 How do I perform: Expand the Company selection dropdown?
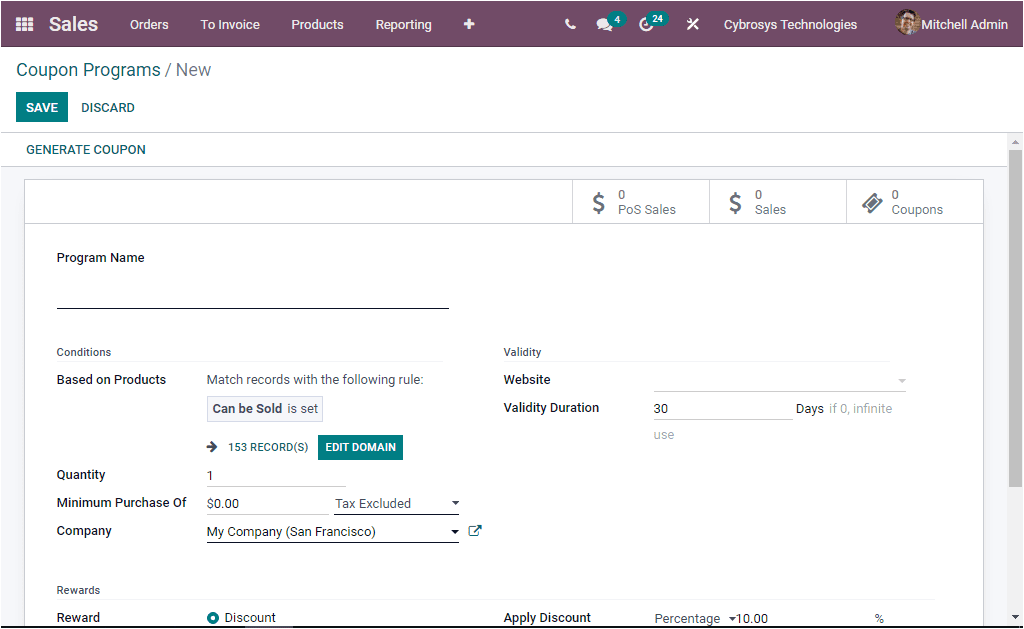455,531
